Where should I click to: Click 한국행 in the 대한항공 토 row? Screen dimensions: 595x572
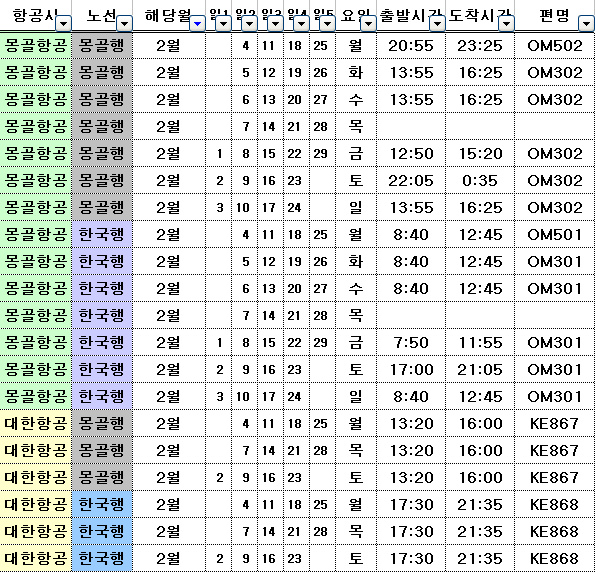pos(102,558)
